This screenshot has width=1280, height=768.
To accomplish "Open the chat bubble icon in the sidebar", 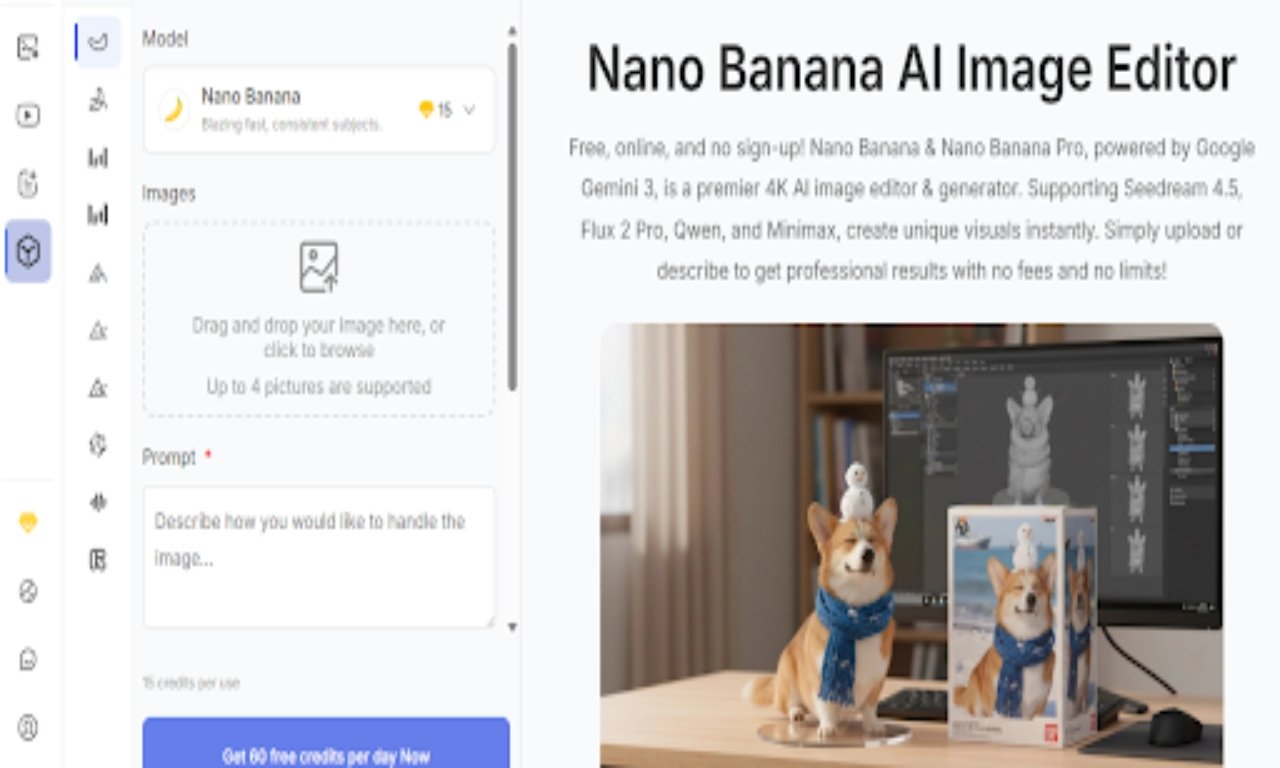I will [28, 659].
